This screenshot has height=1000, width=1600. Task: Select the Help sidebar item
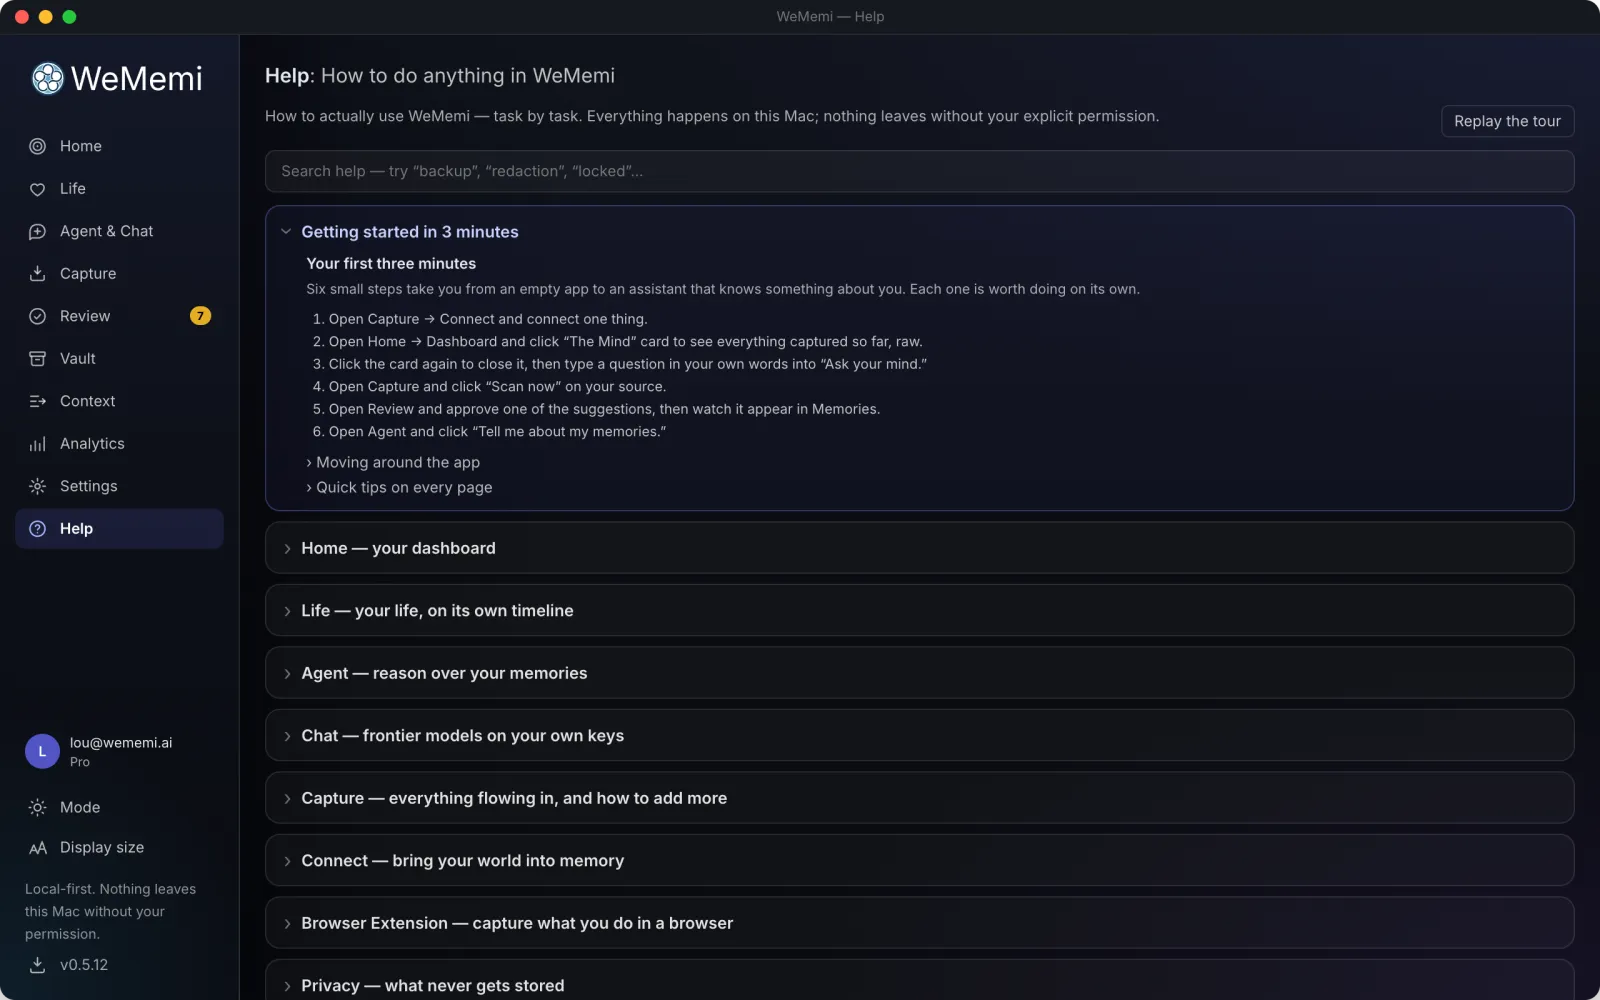tap(119, 529)
